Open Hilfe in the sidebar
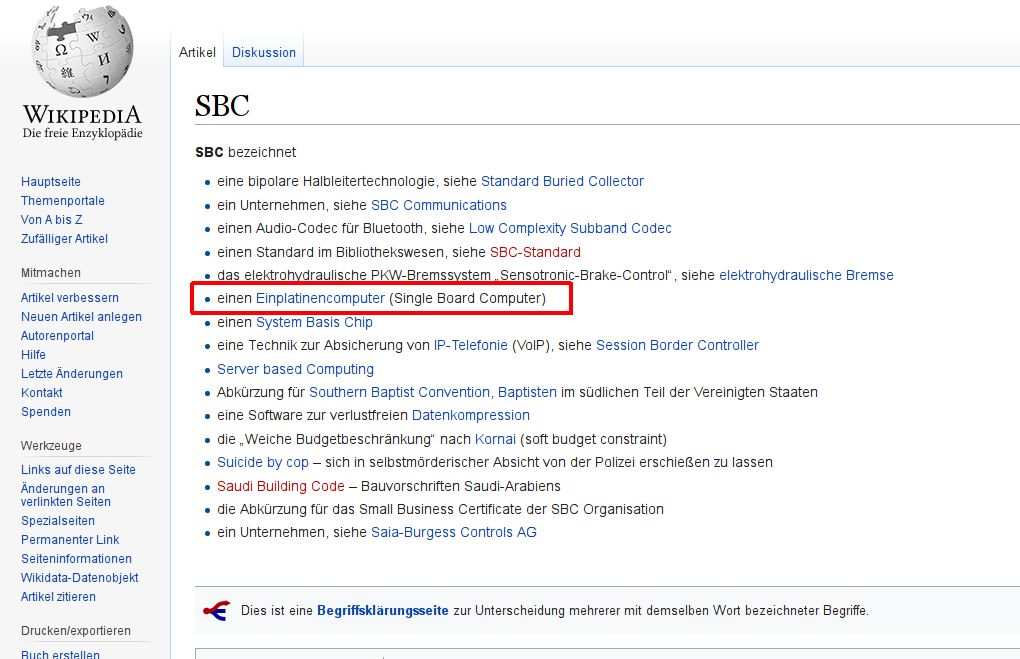 pyautogui.click(x=33, y=354)
